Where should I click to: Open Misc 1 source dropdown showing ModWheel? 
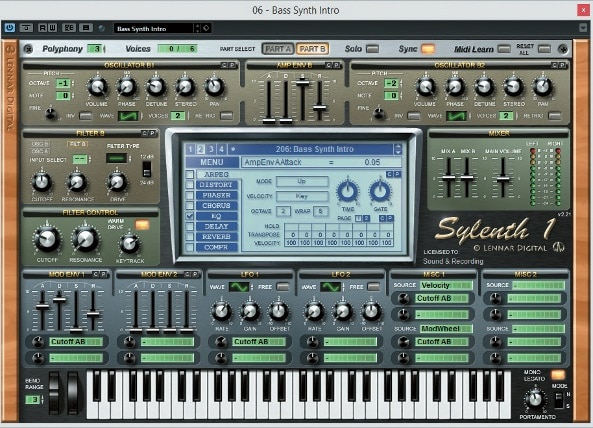(446, 329)
